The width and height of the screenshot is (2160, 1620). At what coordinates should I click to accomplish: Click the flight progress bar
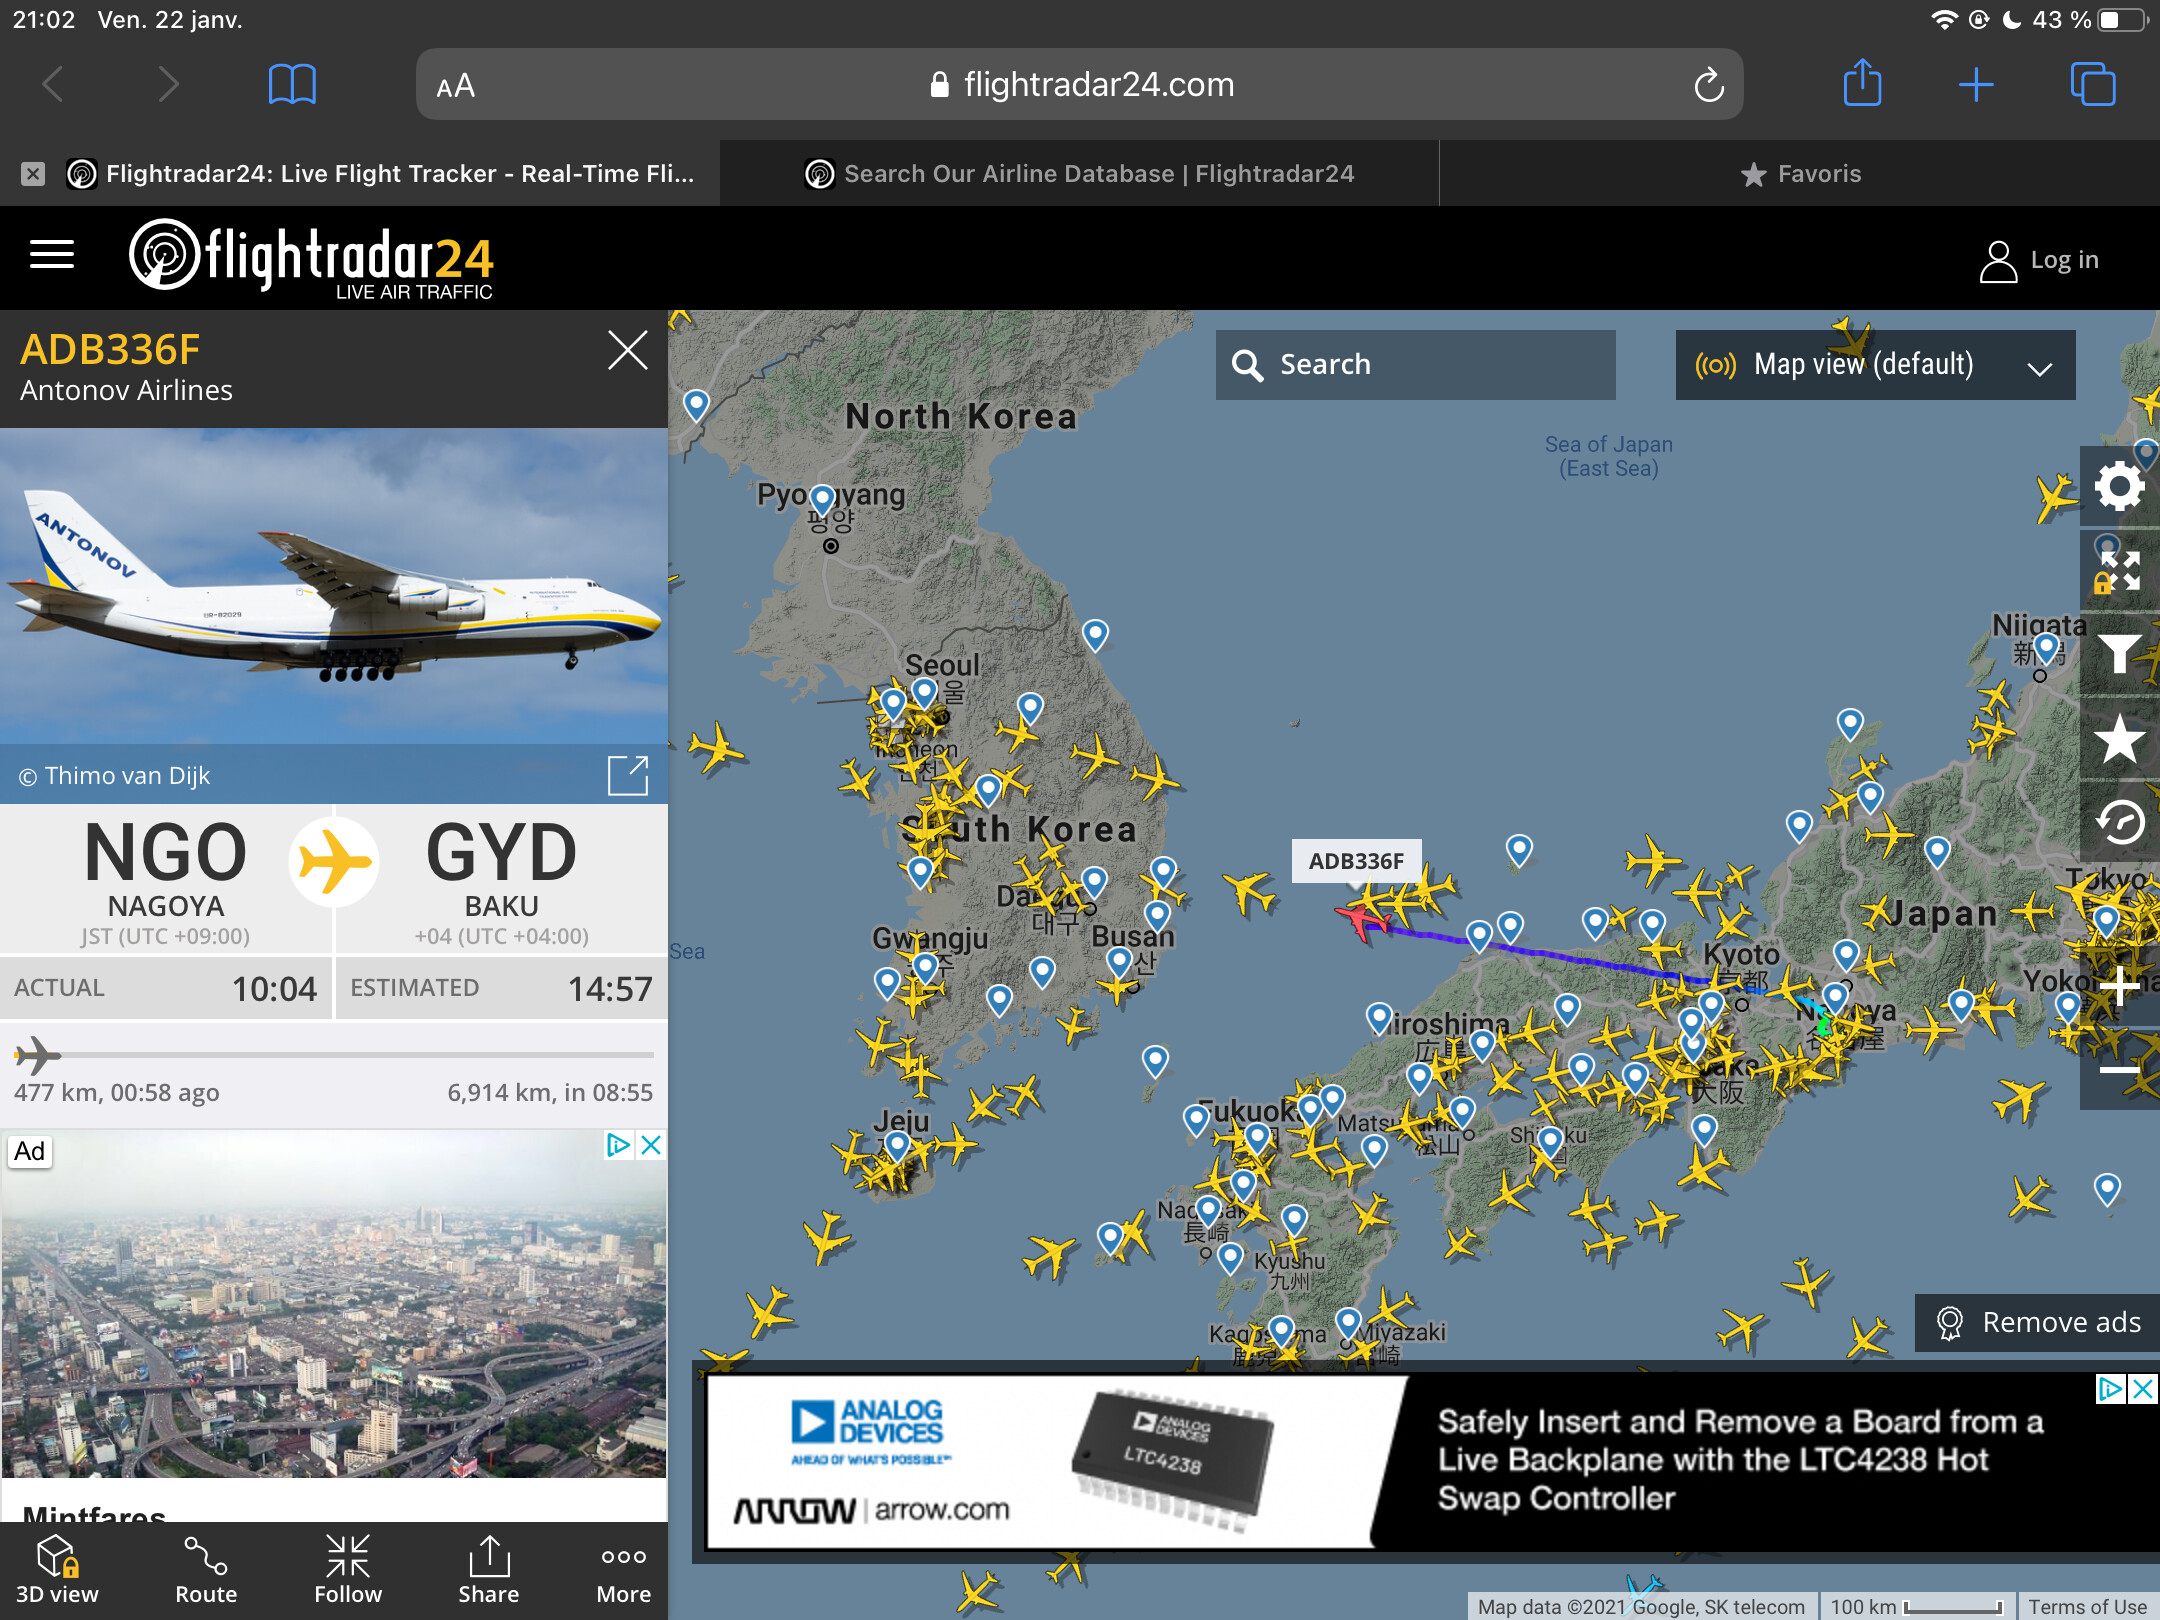(x=335, y=1055)
